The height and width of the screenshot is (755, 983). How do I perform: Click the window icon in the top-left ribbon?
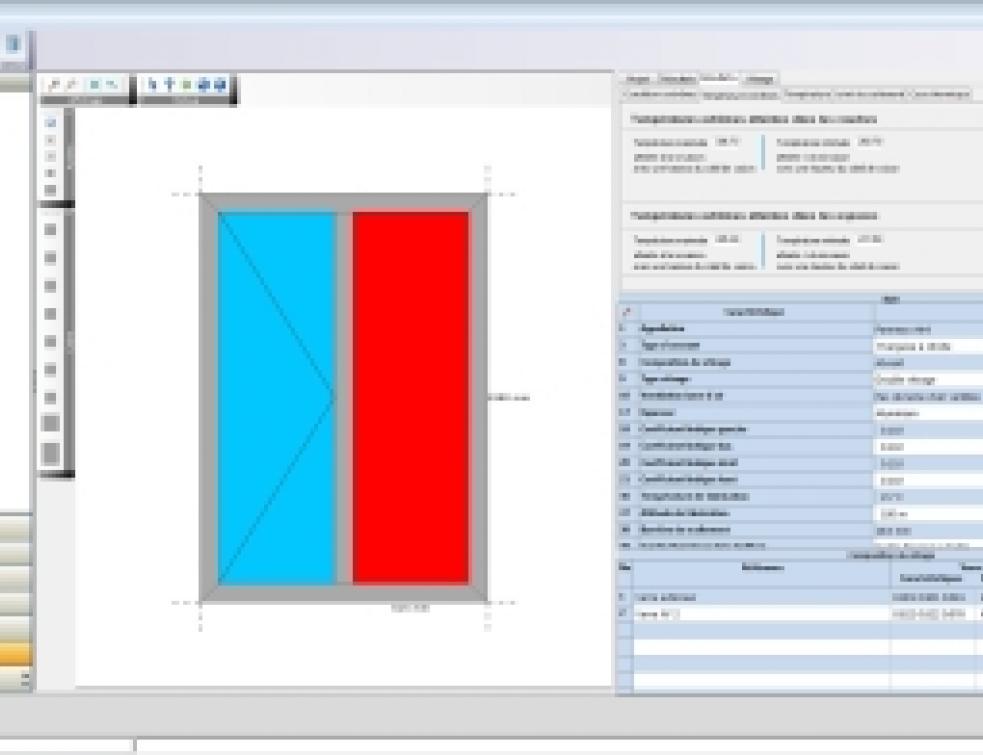[13, 44]
